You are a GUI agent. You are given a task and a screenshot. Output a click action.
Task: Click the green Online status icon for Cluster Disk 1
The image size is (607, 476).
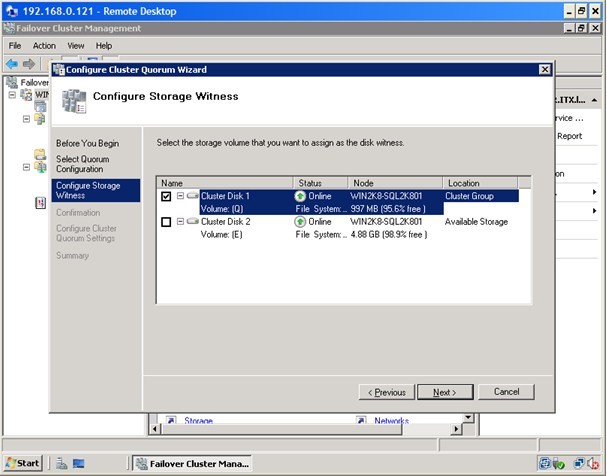[300, 196]
